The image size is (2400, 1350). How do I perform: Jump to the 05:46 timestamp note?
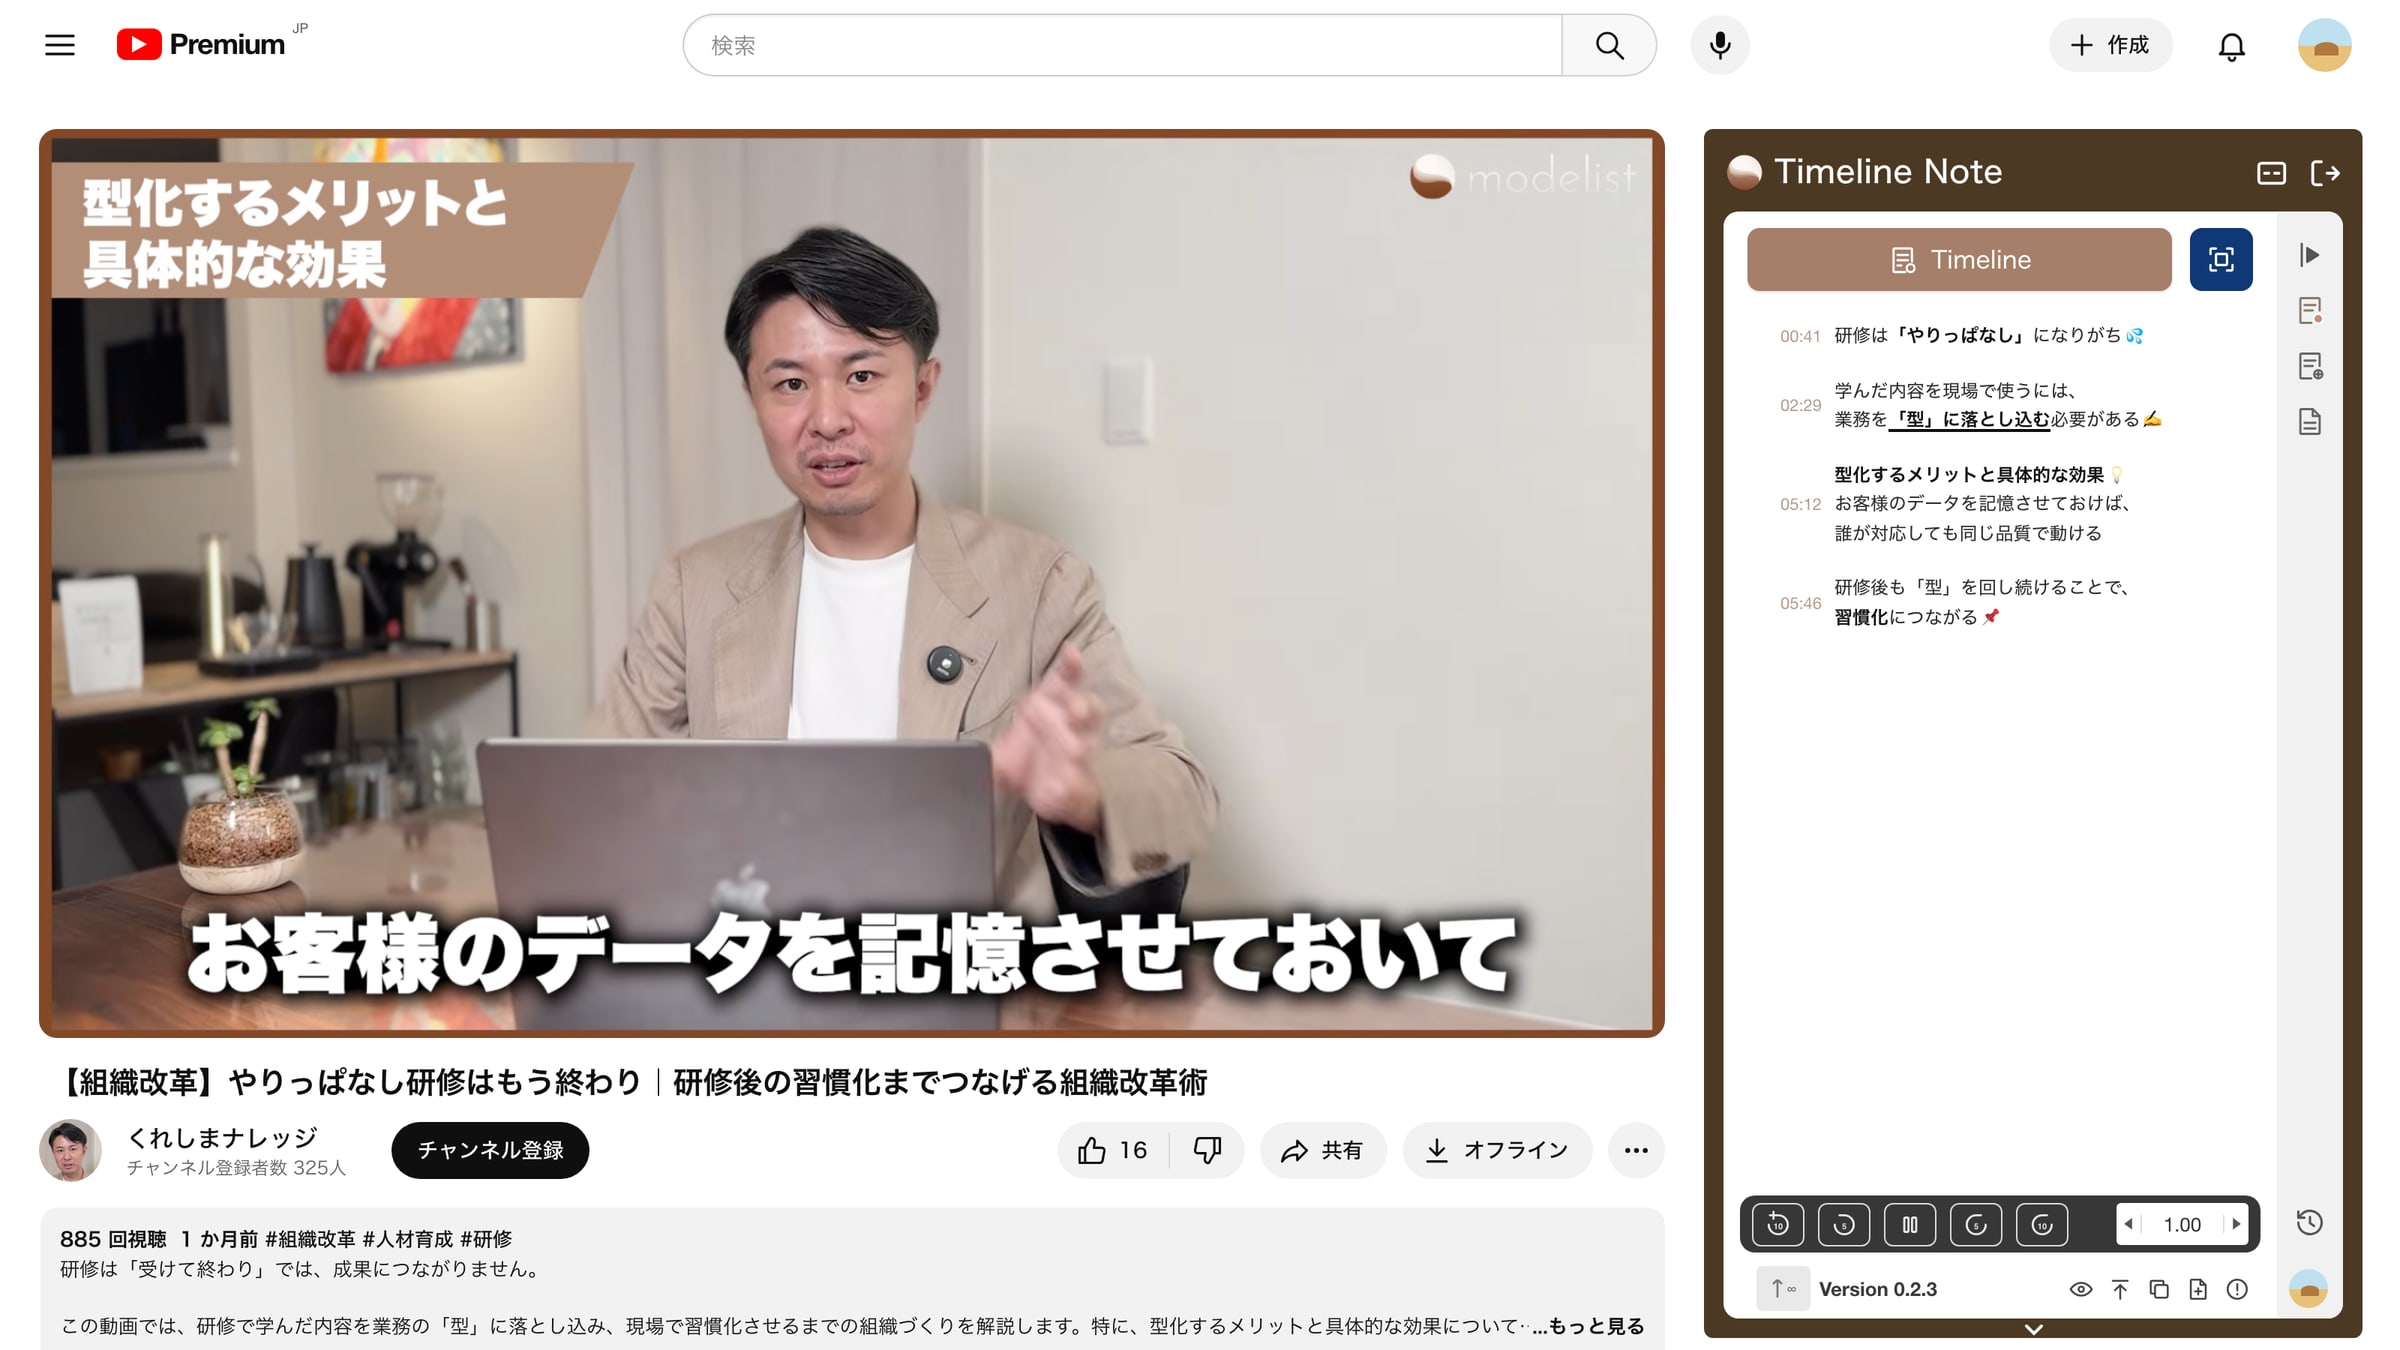1800,603
